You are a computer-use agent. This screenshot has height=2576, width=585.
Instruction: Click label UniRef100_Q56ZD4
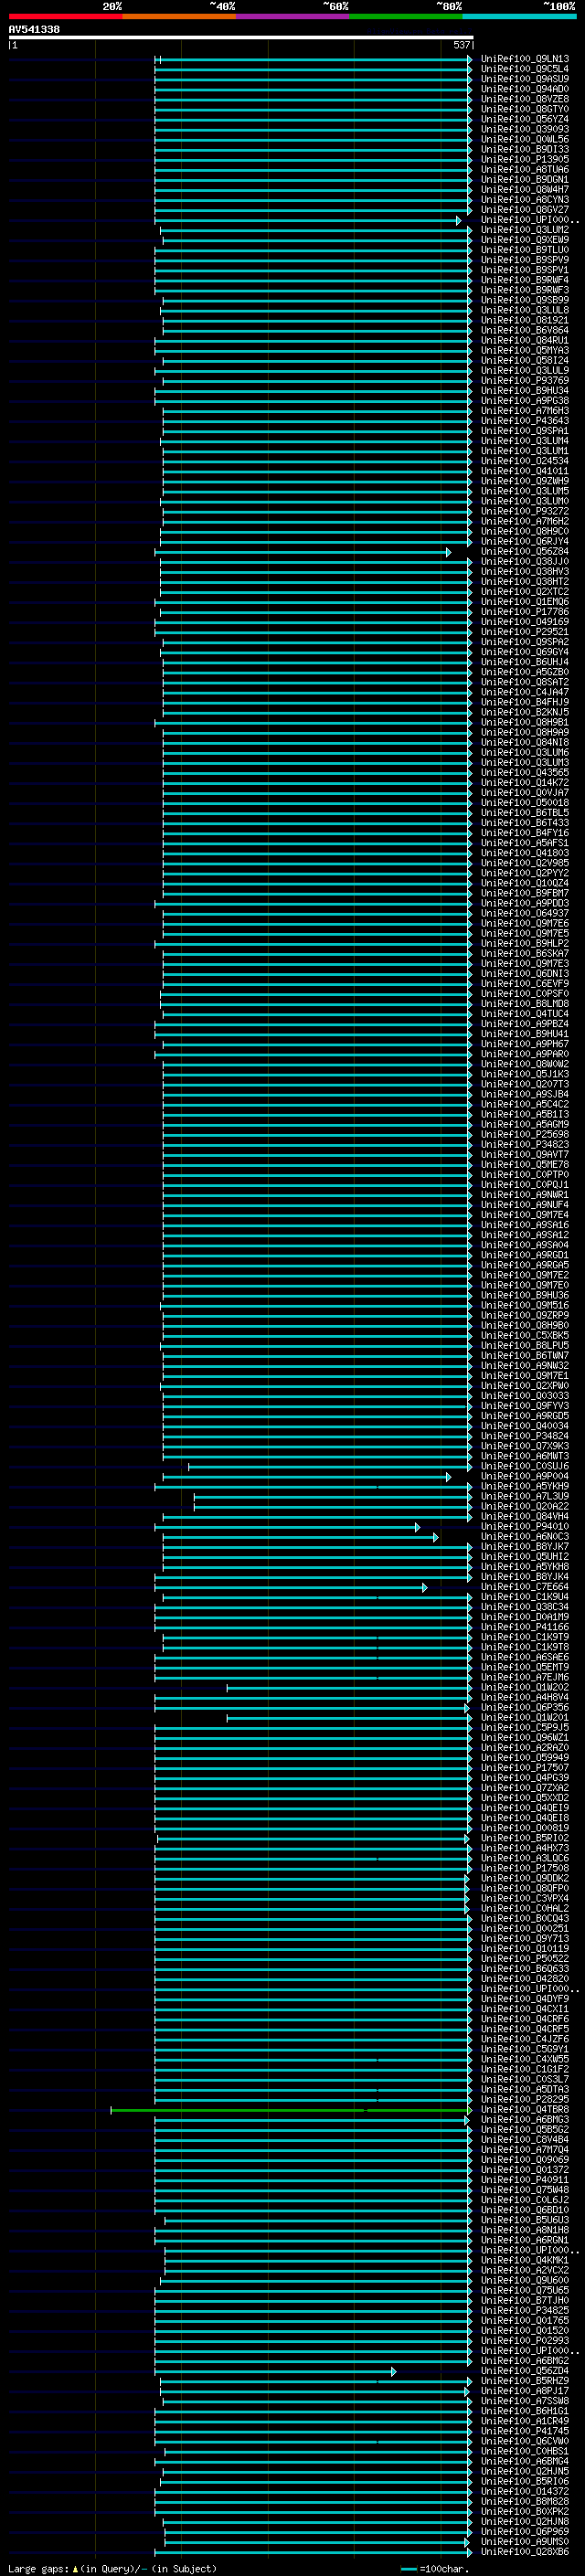[525, 2371]
